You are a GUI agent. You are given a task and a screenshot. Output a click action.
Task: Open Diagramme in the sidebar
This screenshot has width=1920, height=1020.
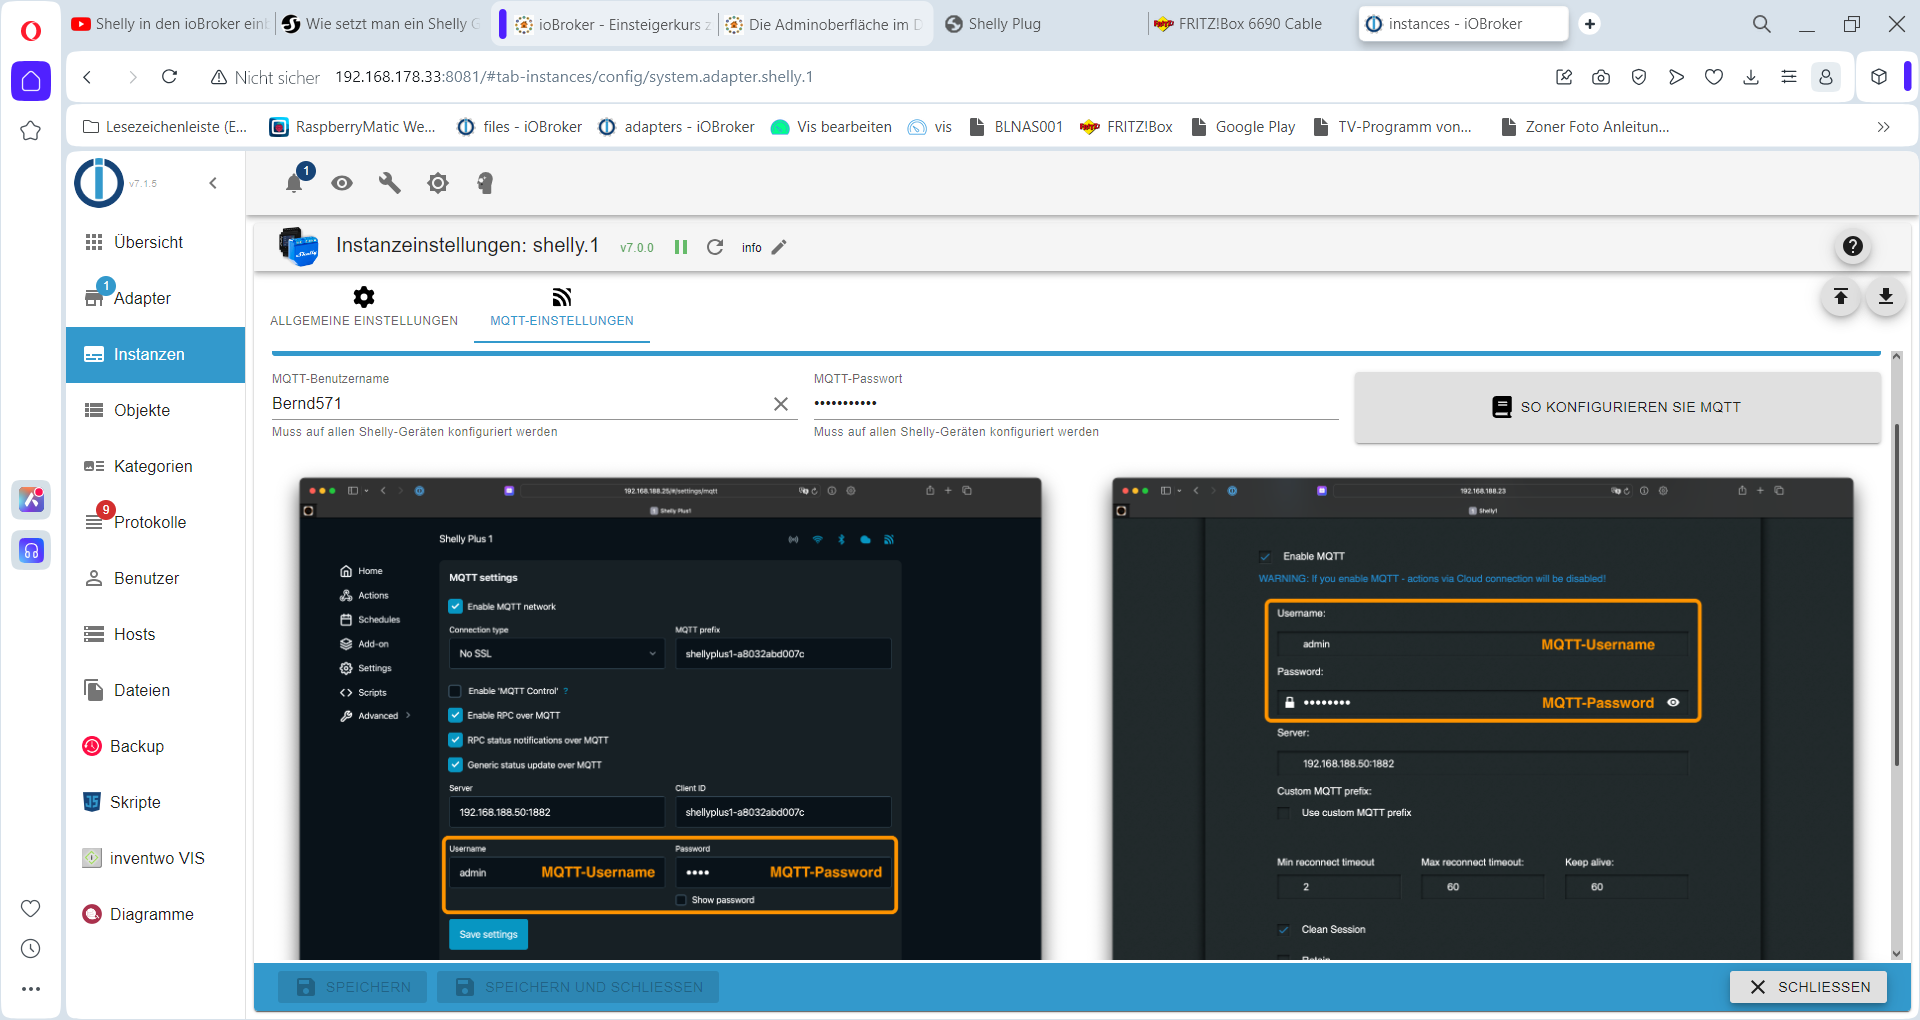tap(155, 914)
